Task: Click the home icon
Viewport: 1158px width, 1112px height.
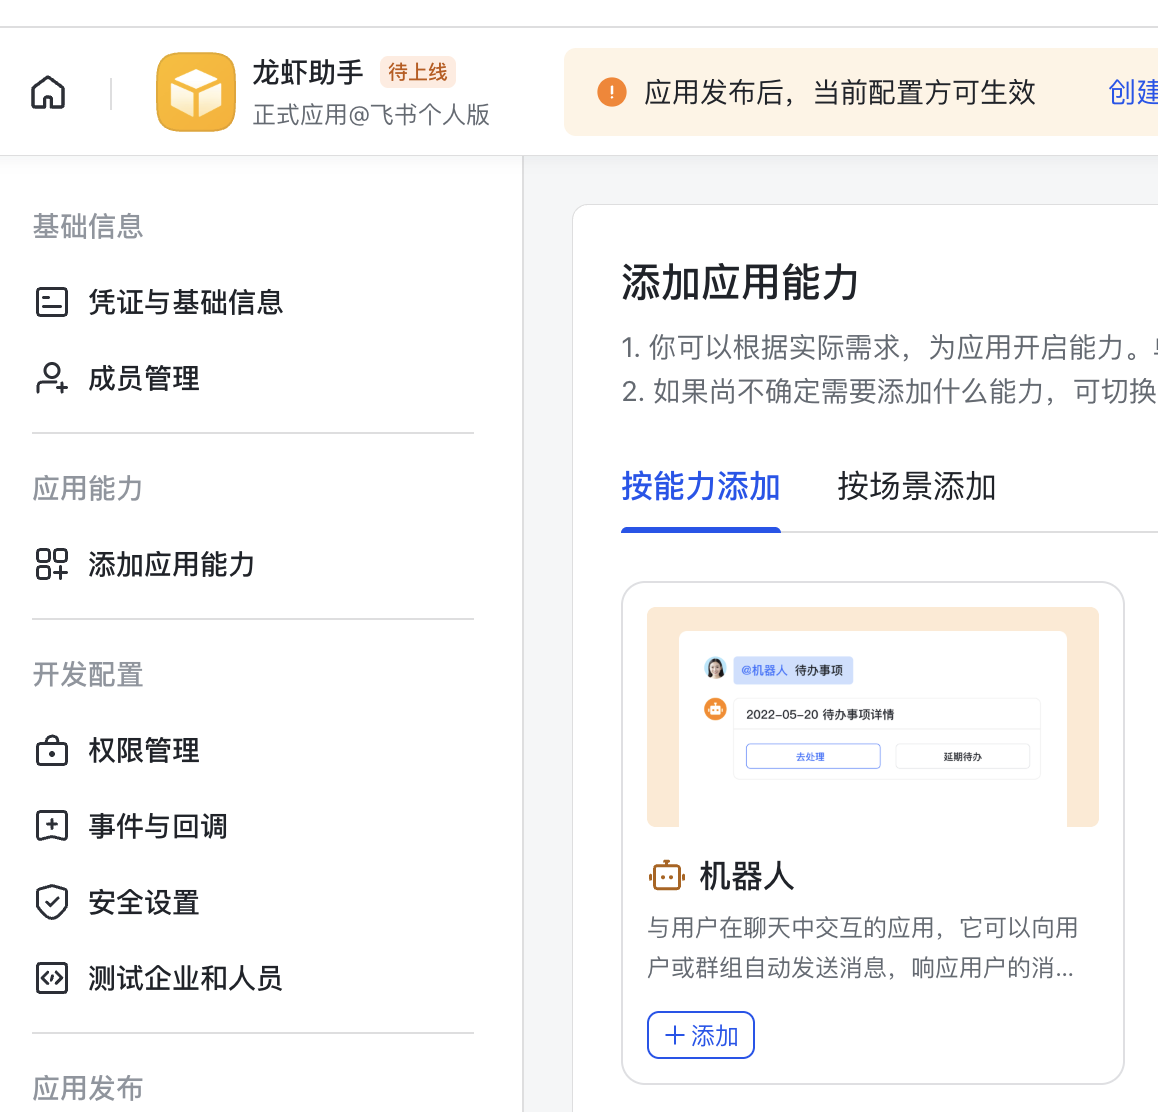Action: click(x=48, y=93)
